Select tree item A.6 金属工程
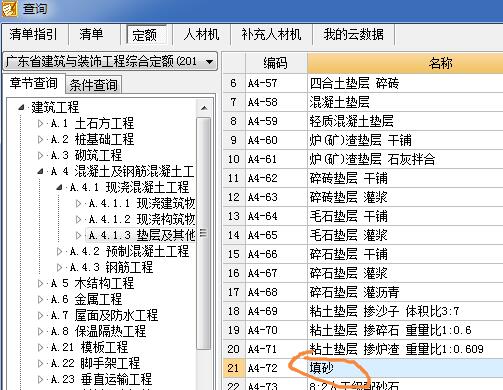503x390 pixels. click(x=86, y=299)
